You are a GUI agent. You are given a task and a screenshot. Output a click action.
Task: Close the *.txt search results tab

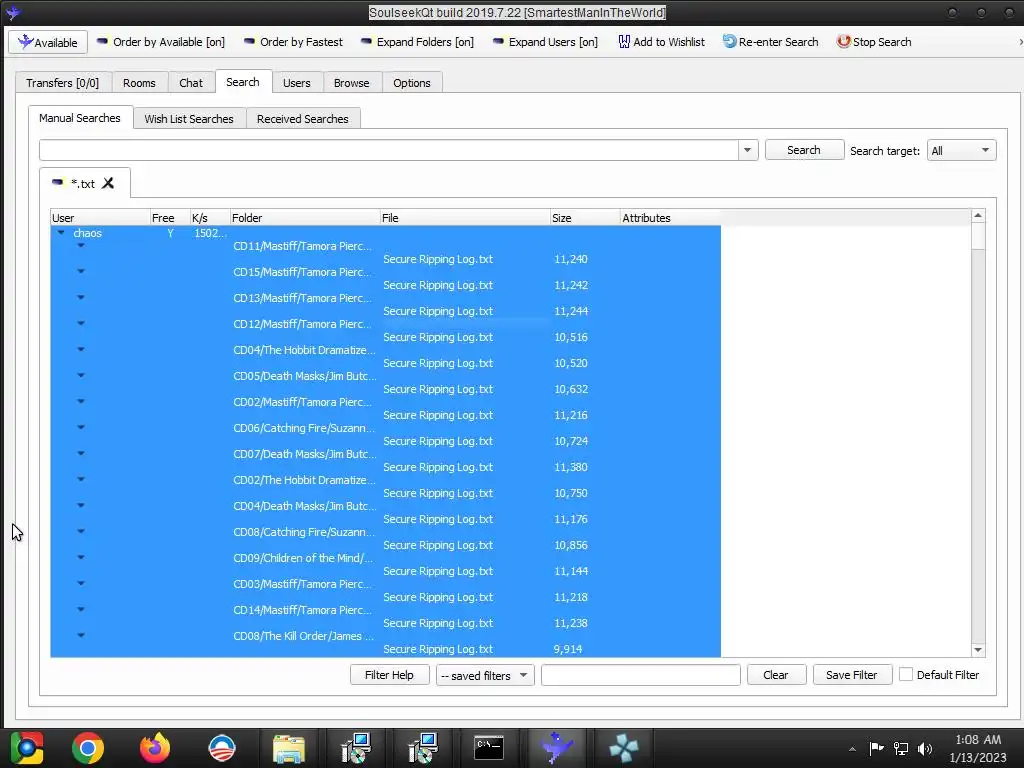coord(108,183)
